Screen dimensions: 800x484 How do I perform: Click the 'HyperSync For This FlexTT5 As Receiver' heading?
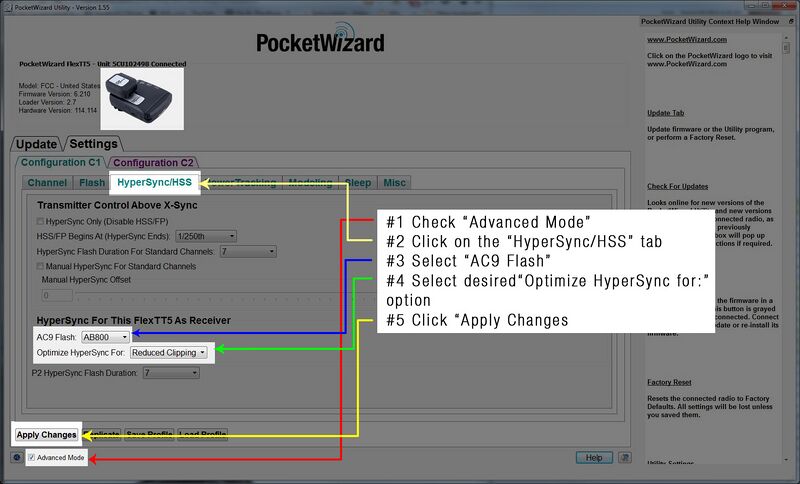pyautogui.click(x=134, y=320)
